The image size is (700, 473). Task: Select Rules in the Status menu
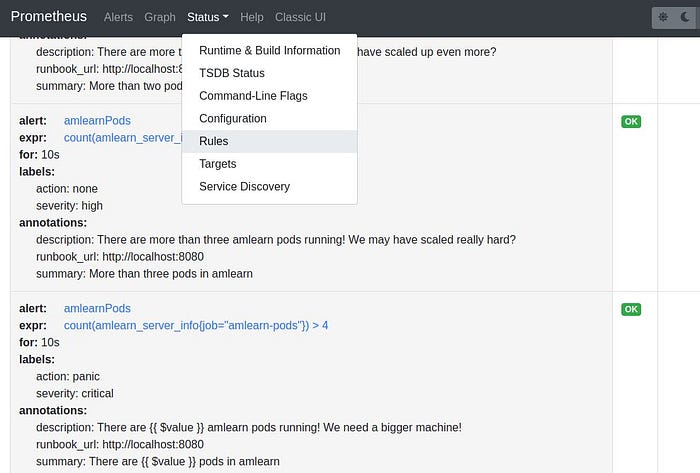click(x=270, y=141)
